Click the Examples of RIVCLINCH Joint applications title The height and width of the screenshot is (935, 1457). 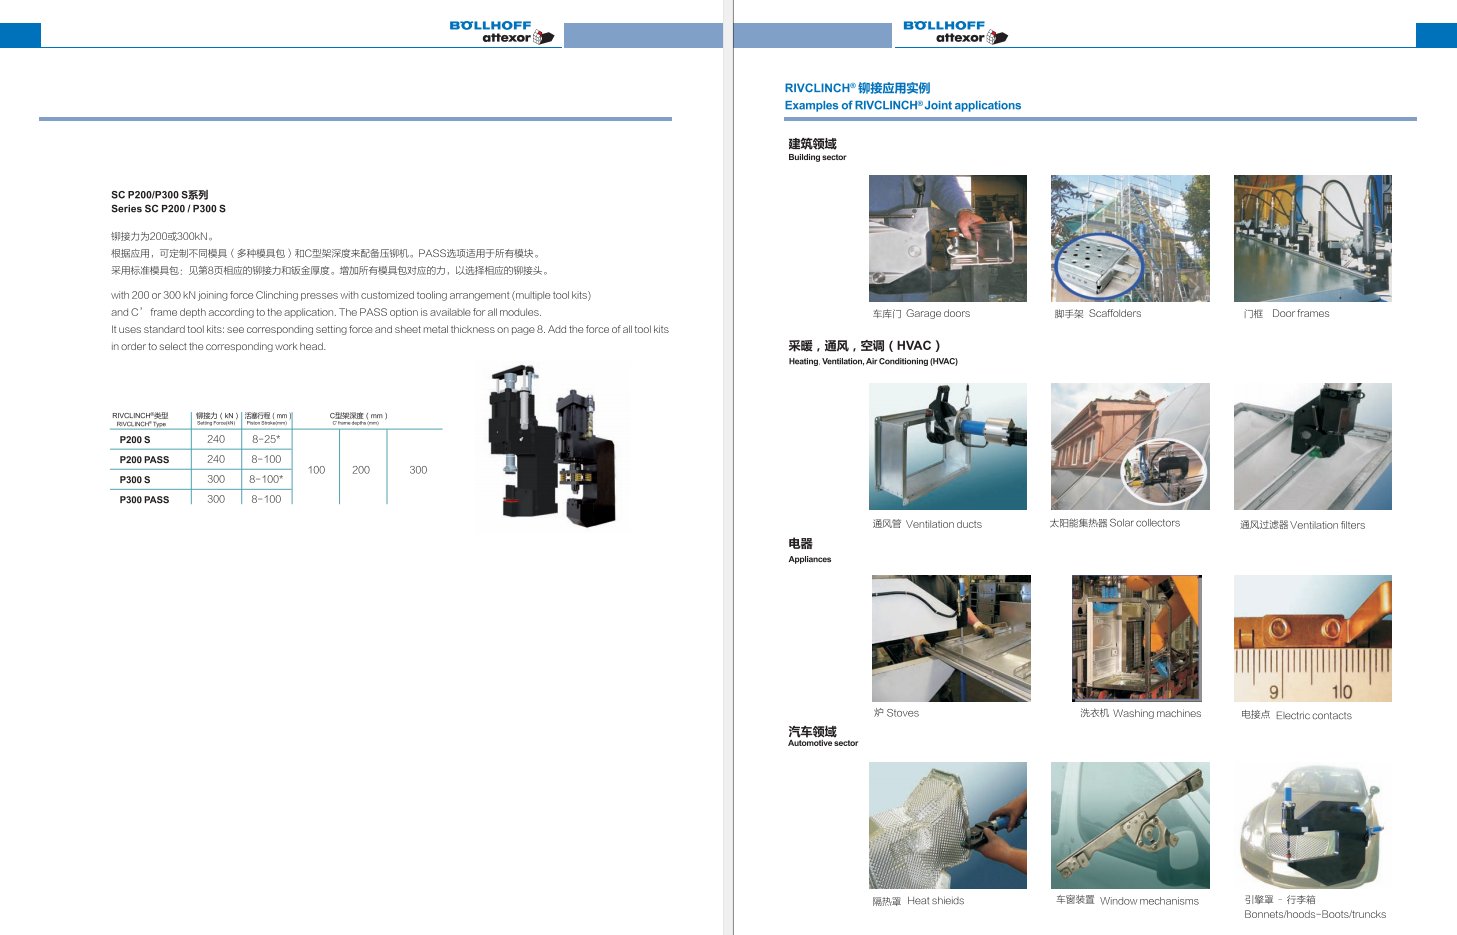(902, 105)
